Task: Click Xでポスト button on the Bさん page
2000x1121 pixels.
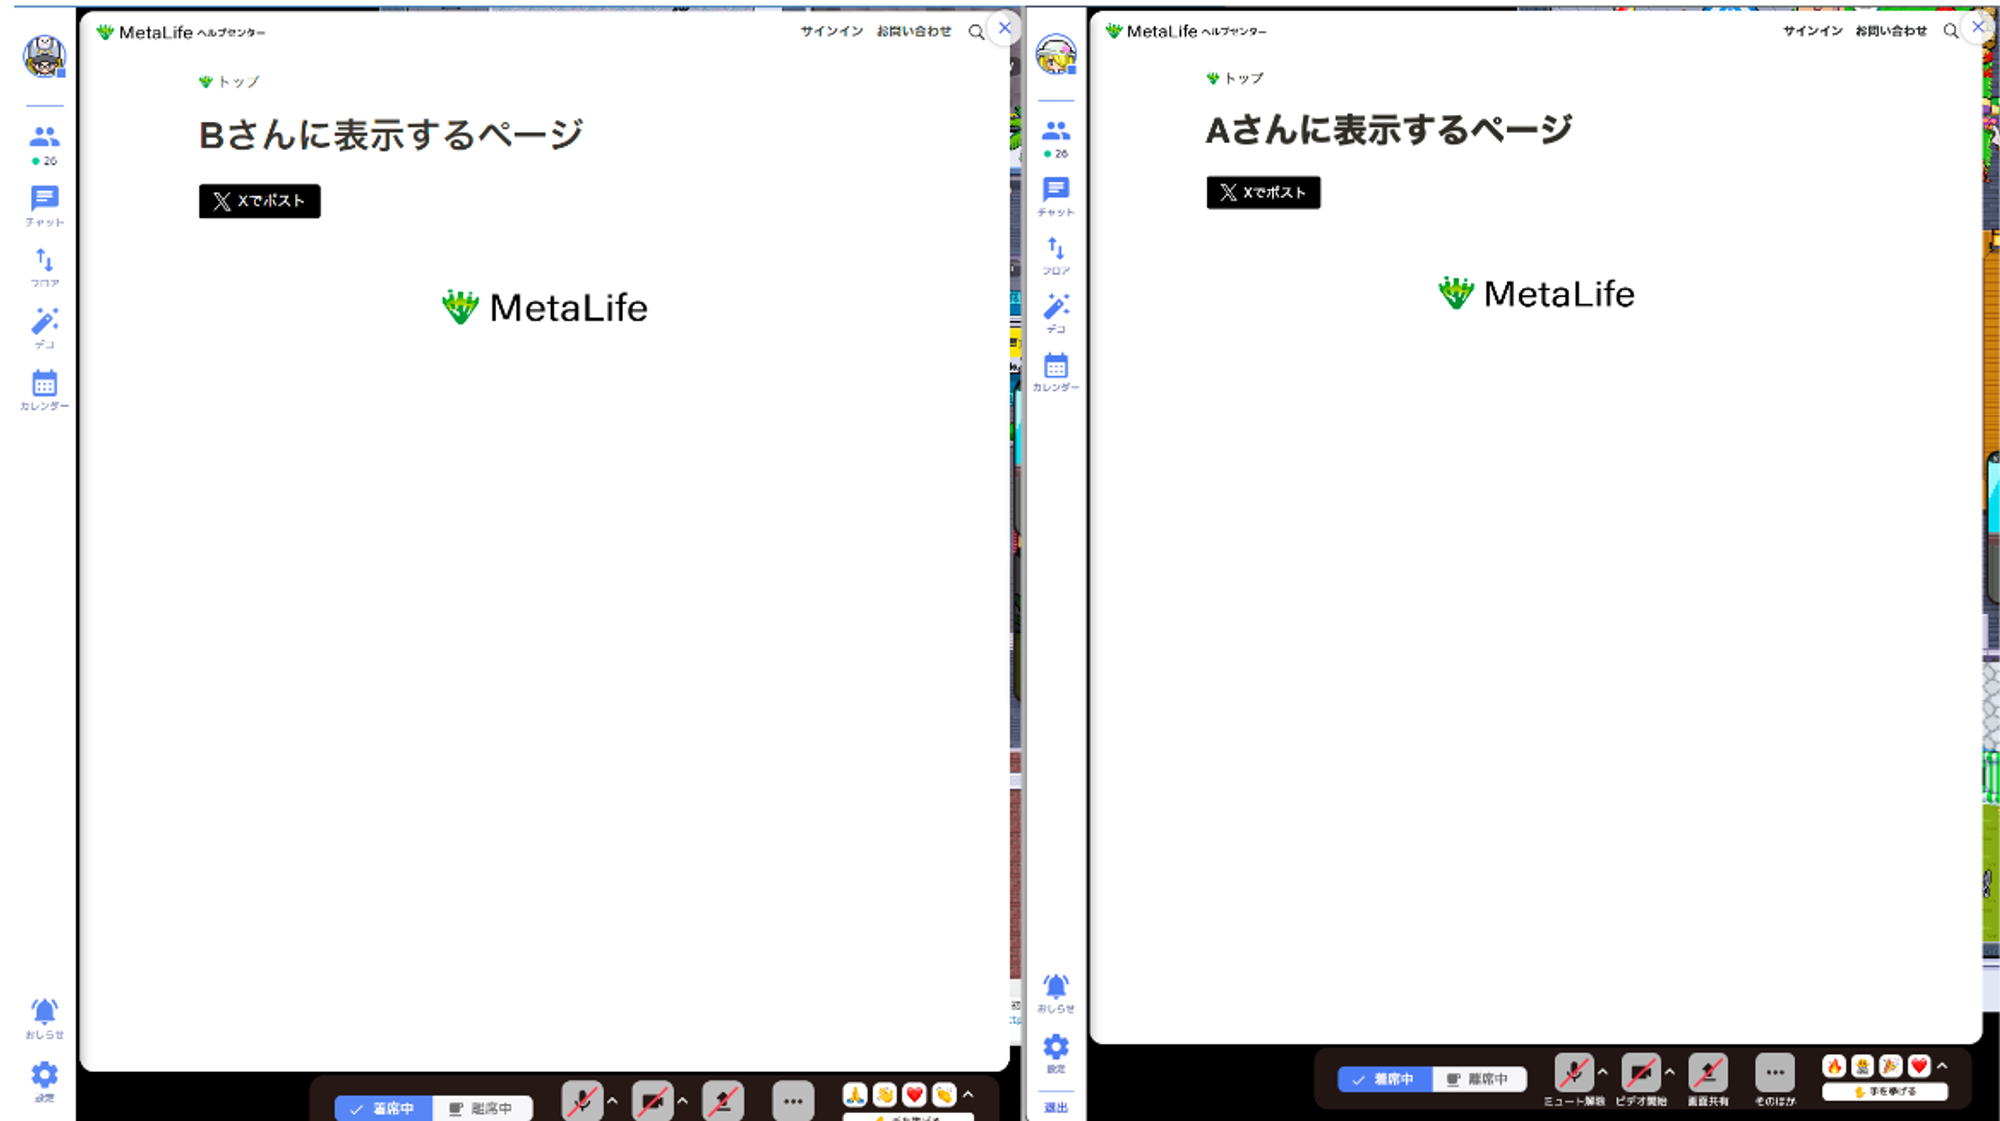Action: coord(260,201)
